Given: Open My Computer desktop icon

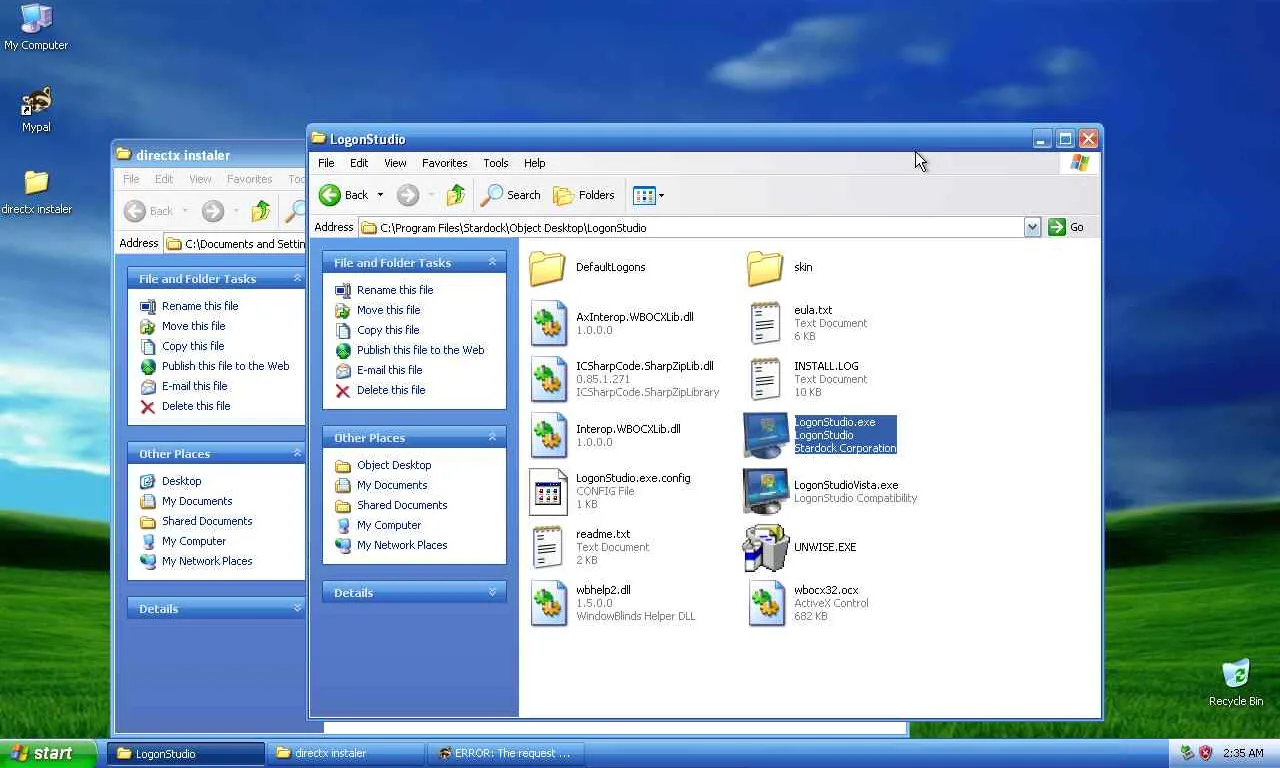Looking at the screenshot, I should [36, 27].
